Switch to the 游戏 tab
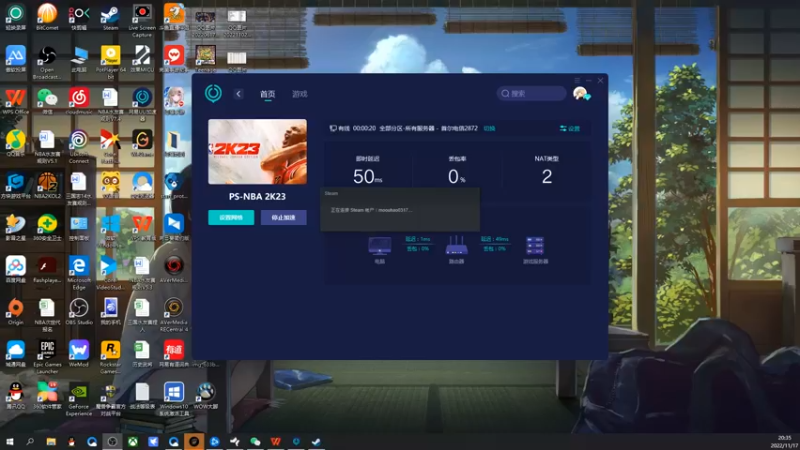 coord(299,94)
